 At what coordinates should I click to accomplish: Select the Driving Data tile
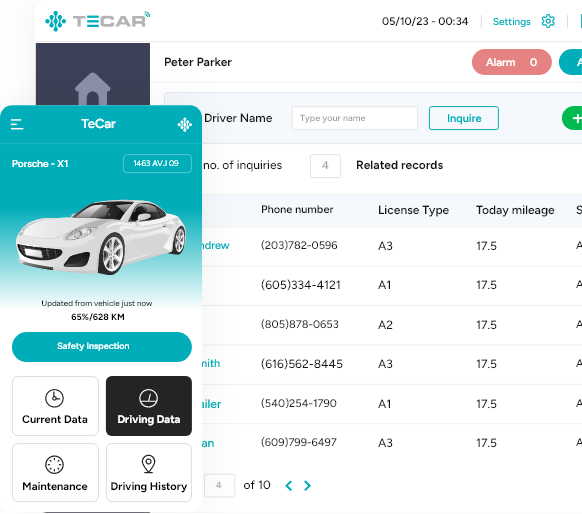click(149, 406)
